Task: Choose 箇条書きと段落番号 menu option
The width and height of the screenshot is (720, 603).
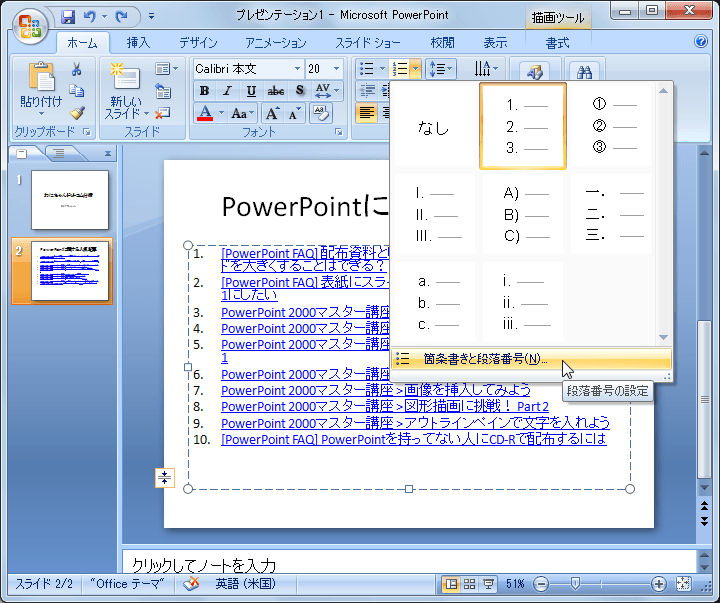Action: point(485,359)
